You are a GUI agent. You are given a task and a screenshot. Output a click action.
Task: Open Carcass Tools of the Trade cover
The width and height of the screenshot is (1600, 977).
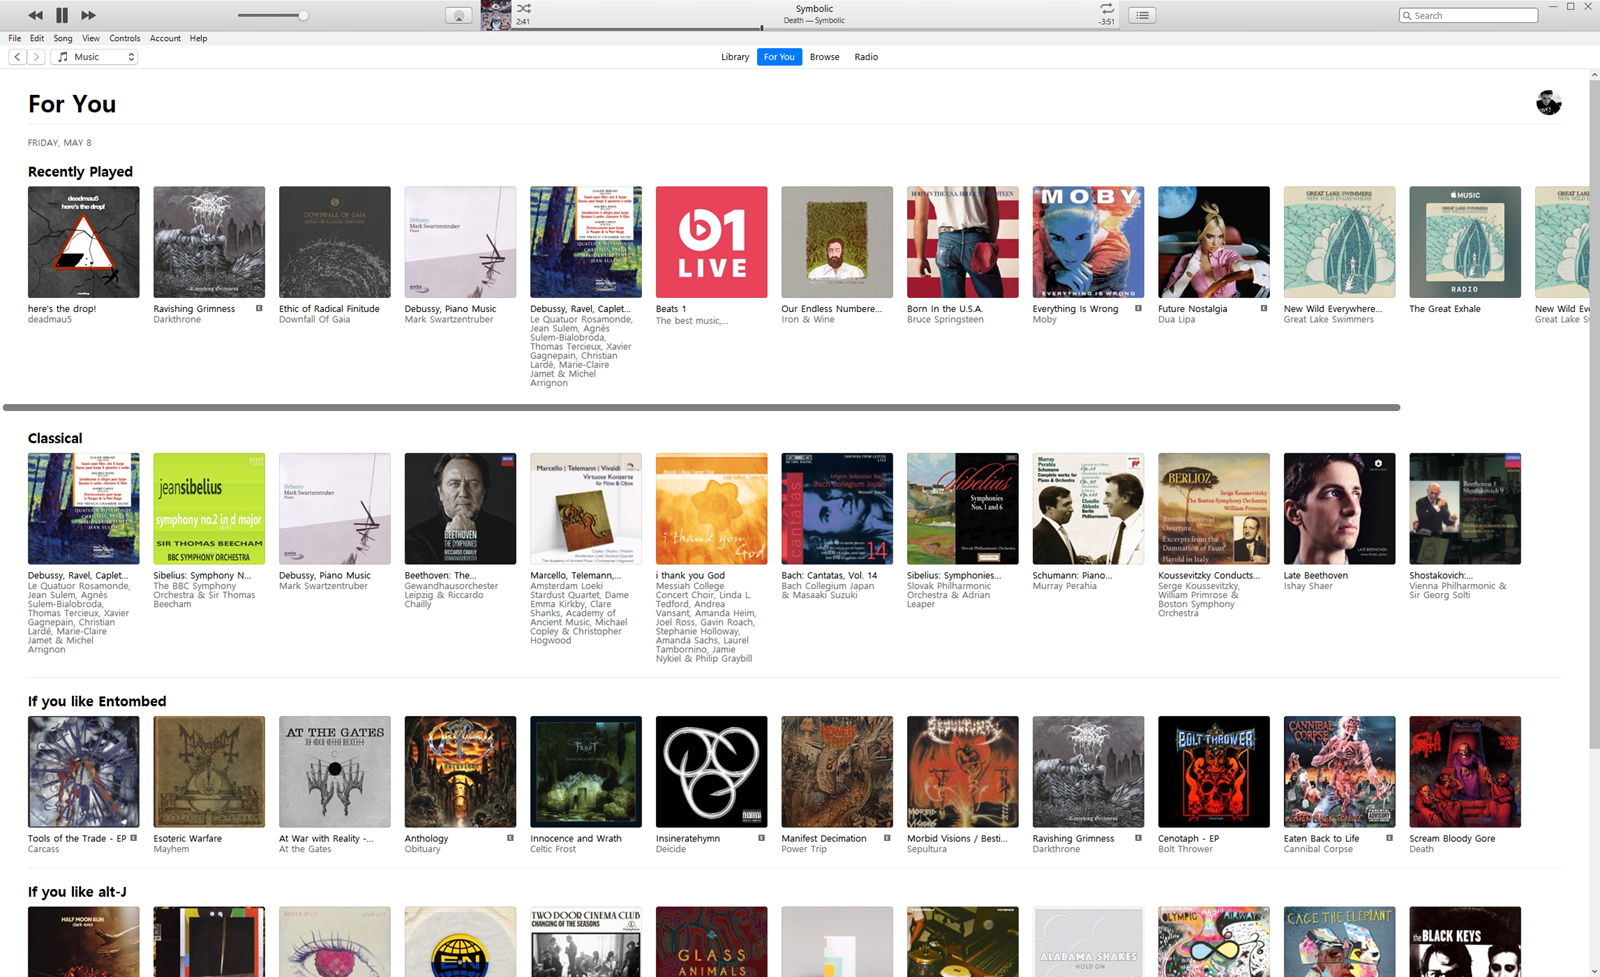click(x=84, y=772)
